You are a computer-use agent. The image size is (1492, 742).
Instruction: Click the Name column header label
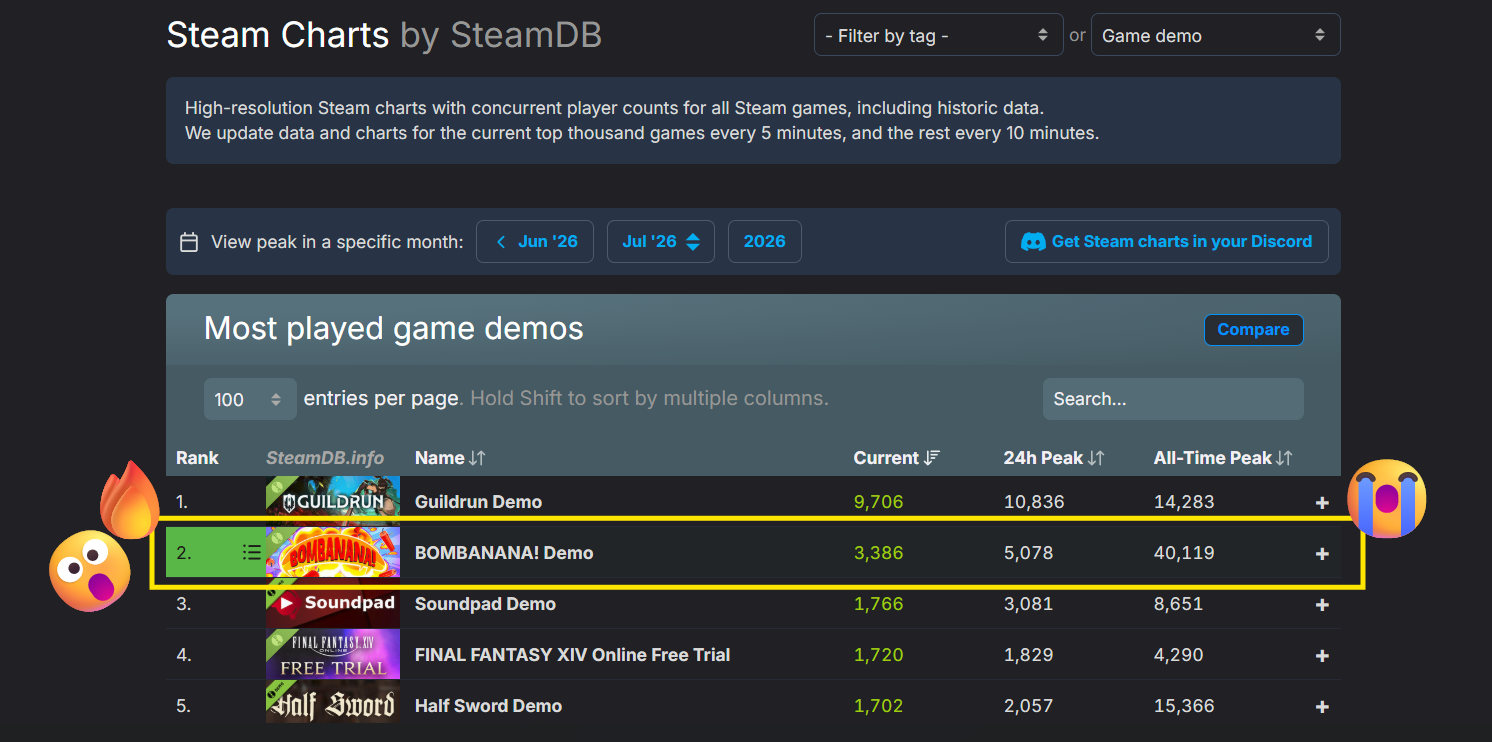click(x=440, y=458)
